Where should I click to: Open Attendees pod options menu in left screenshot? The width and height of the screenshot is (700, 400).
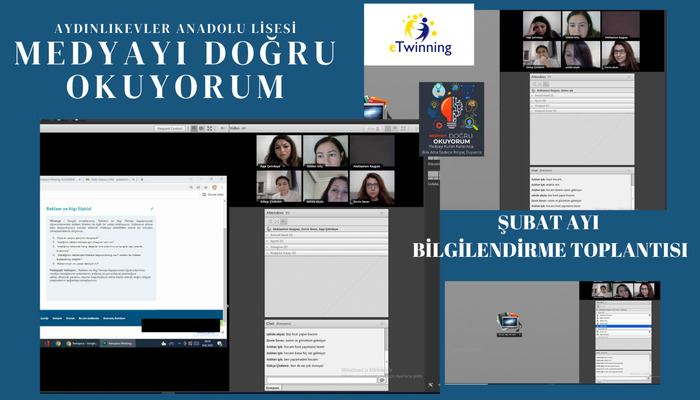pyautogui.click(x=383, y=213)
